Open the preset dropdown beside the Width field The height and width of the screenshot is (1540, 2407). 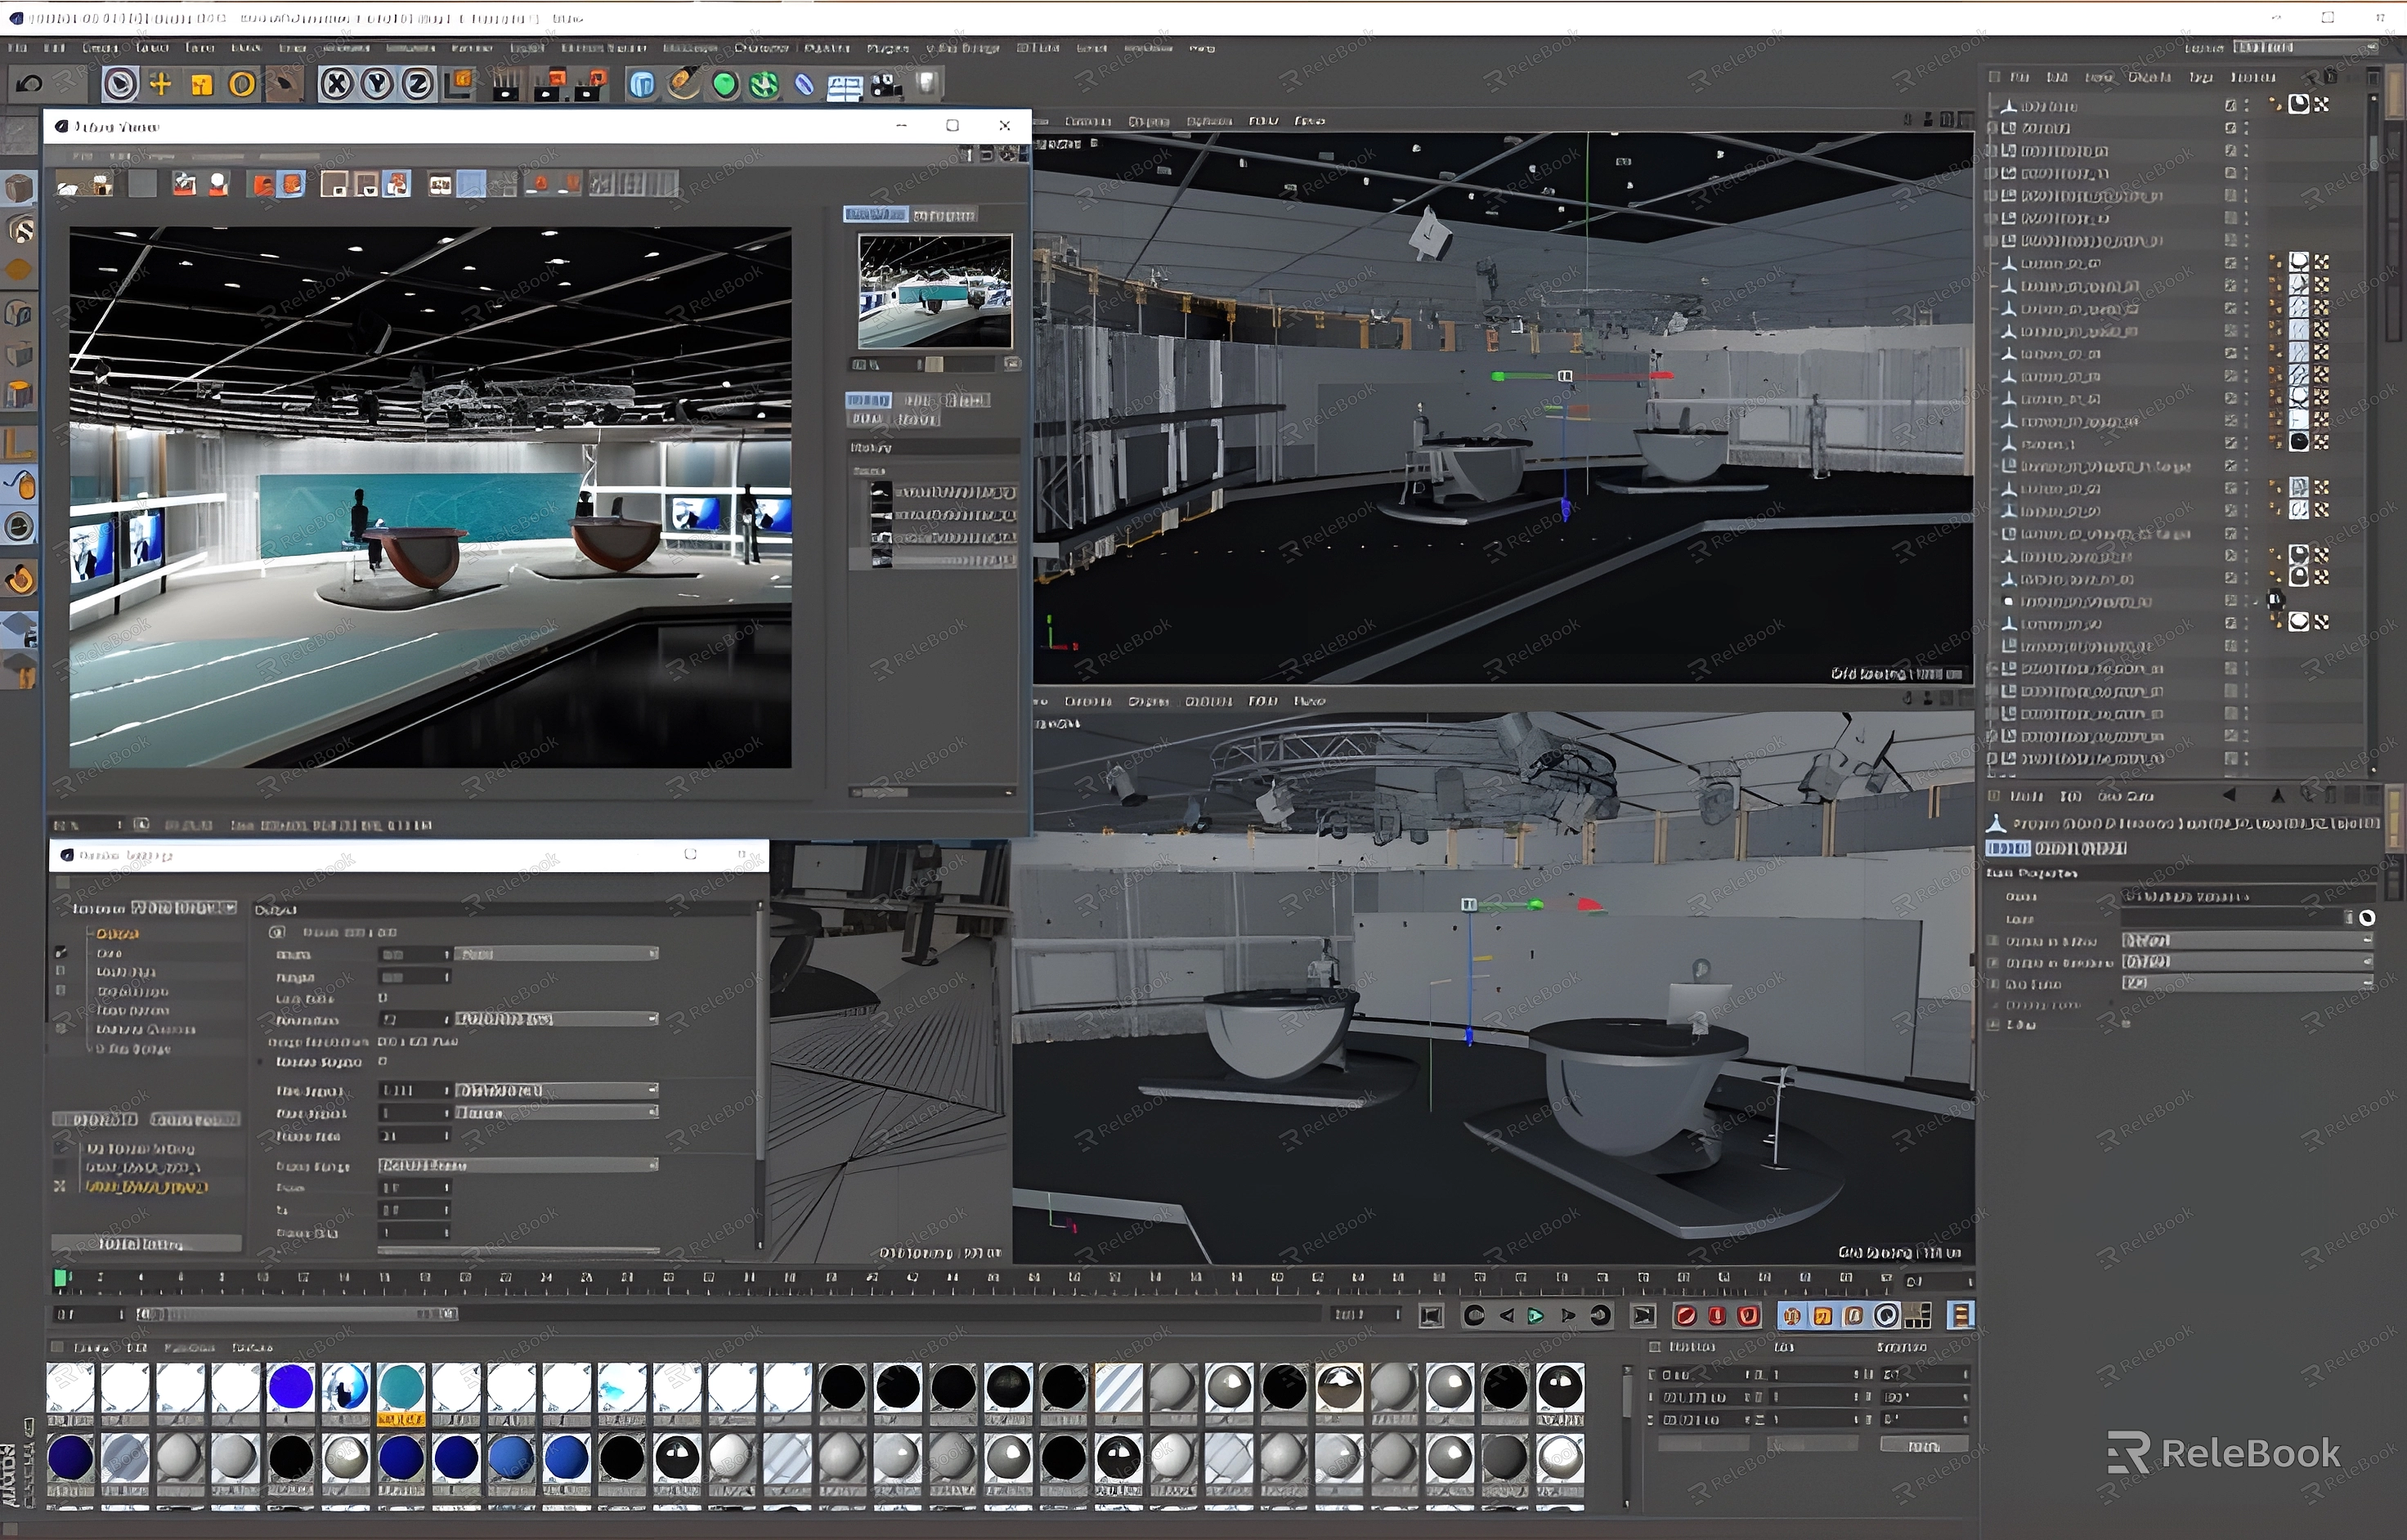(x=556, y=954)
